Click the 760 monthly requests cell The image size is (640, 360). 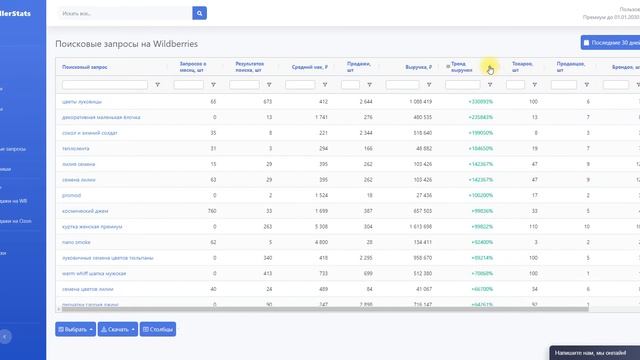point(212,211)
